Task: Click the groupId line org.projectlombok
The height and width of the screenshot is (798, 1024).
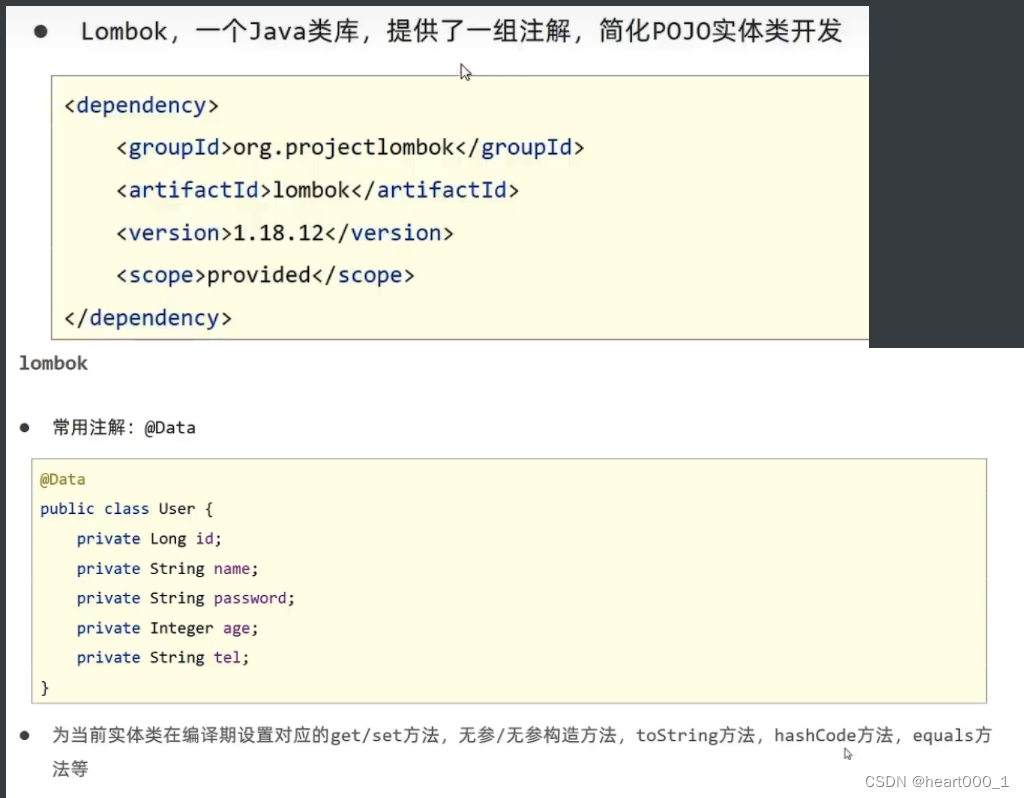Action: pos(350,148)
